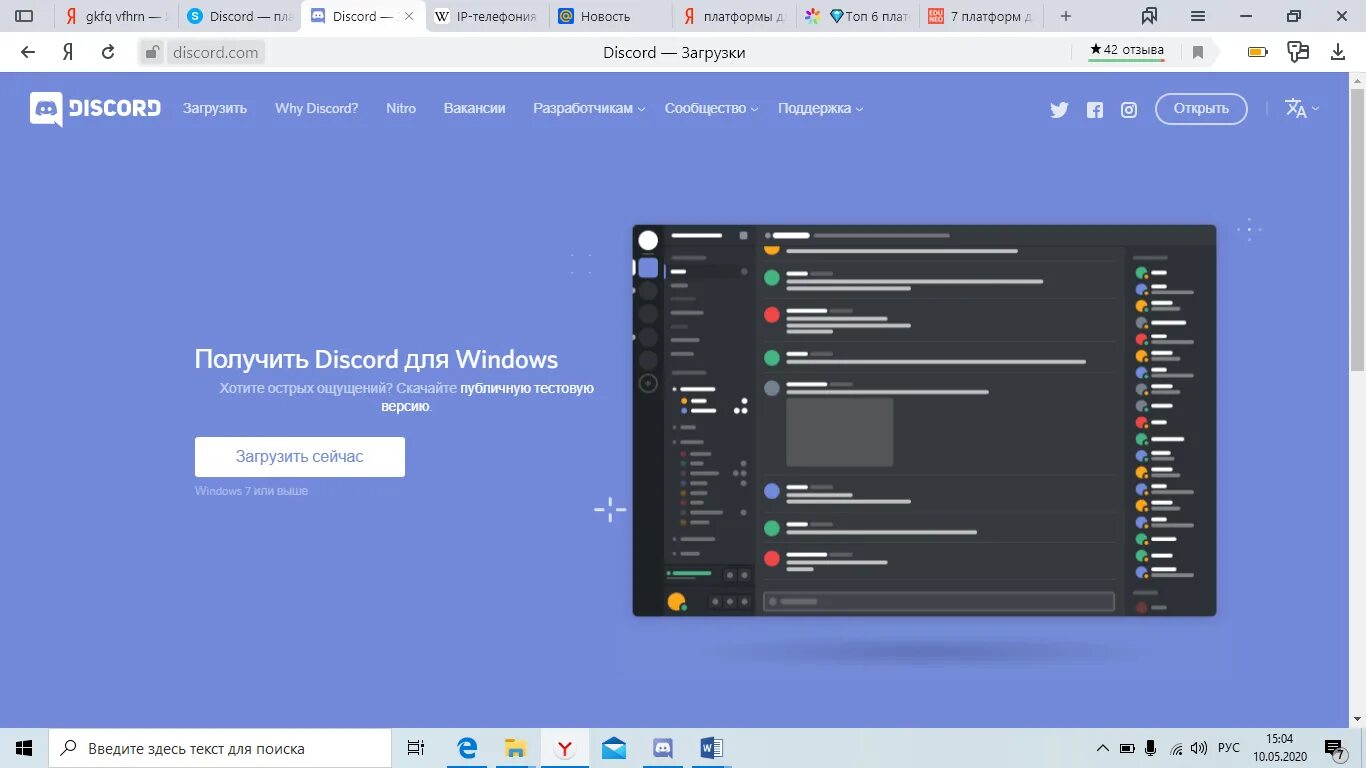Screen dimensions: 1366x768
Task: Click the Discord logo in the page header
Action: (x=95, y=108)
